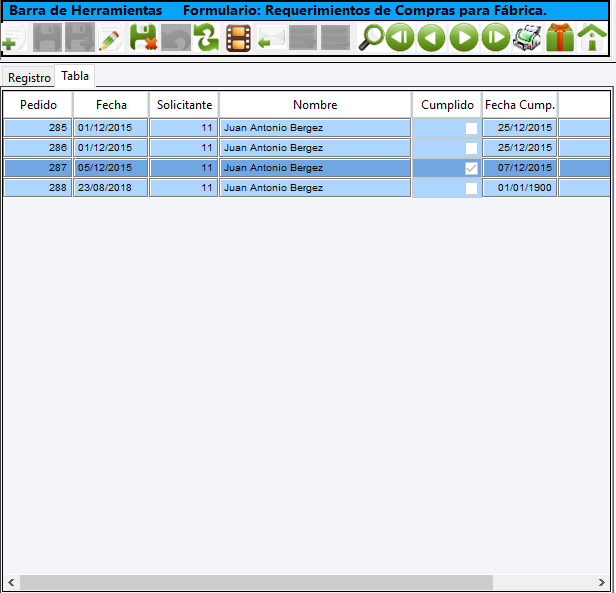Image resolution: width=616 pixels, height=593 pixels.
Task: Click the green home icon
Action: pyautogui.click(x=592, y=38)
